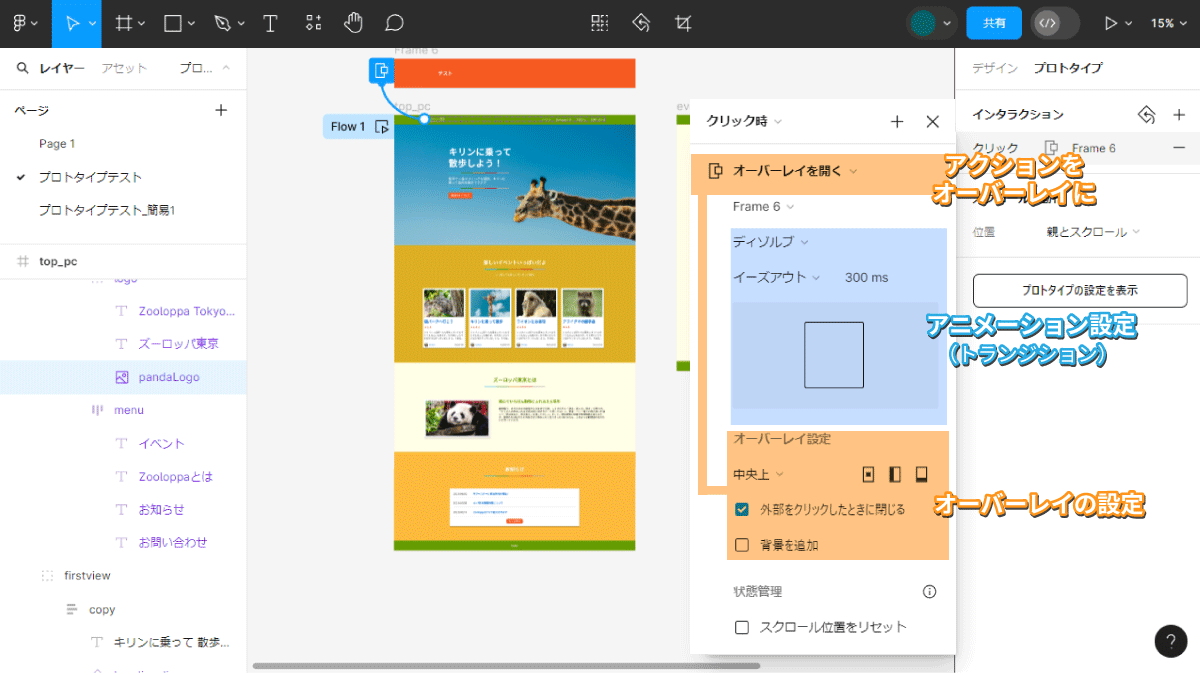
Task: Select the Move tool
Action: 73,23
